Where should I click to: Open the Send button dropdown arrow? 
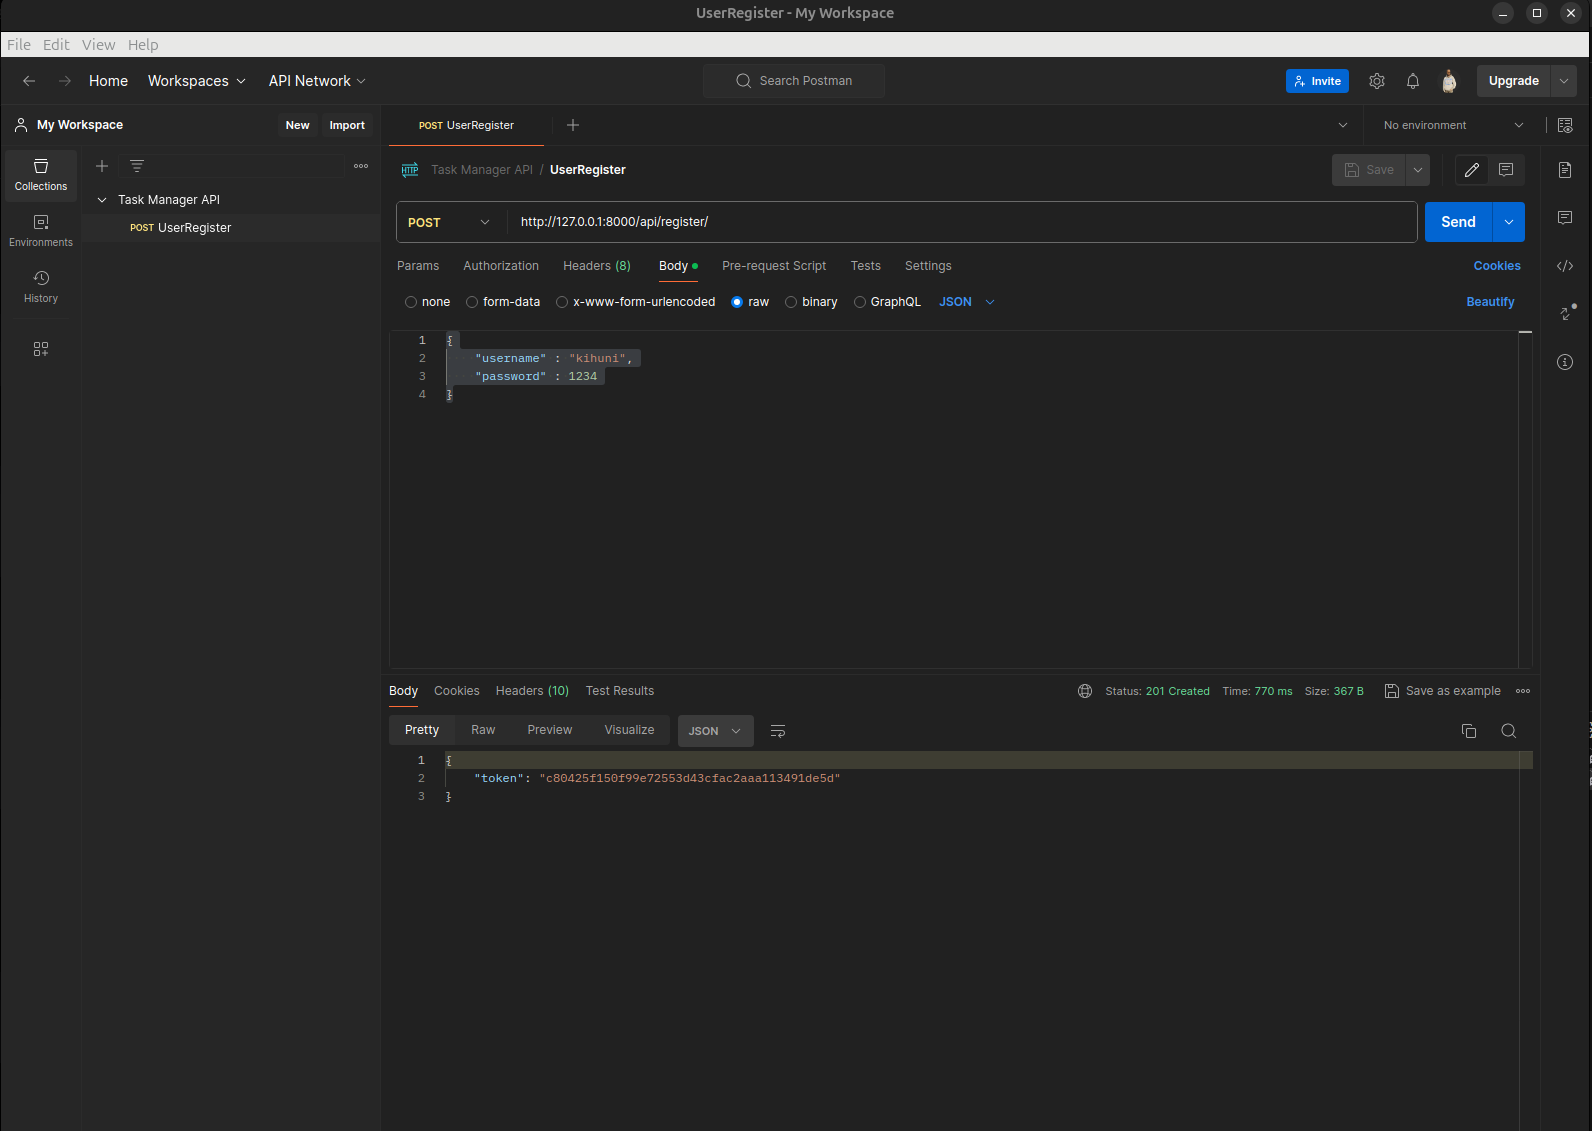point(1509,222)
